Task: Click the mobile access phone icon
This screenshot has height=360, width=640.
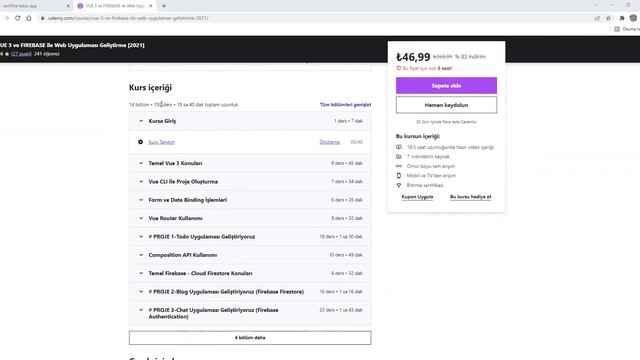Action: tap(399, 176)
